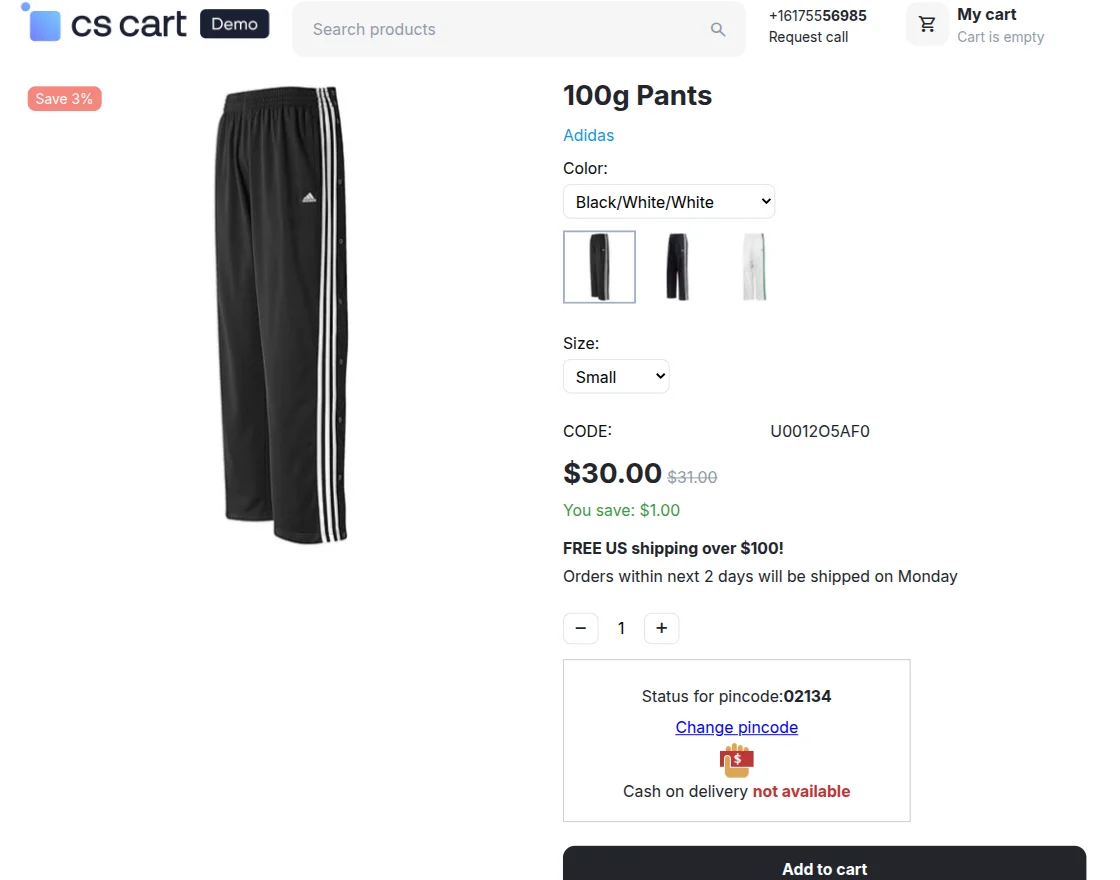Click the cash on delivery icon
Viewport: 1120px width, 880px height.
[x=737, y=760]
